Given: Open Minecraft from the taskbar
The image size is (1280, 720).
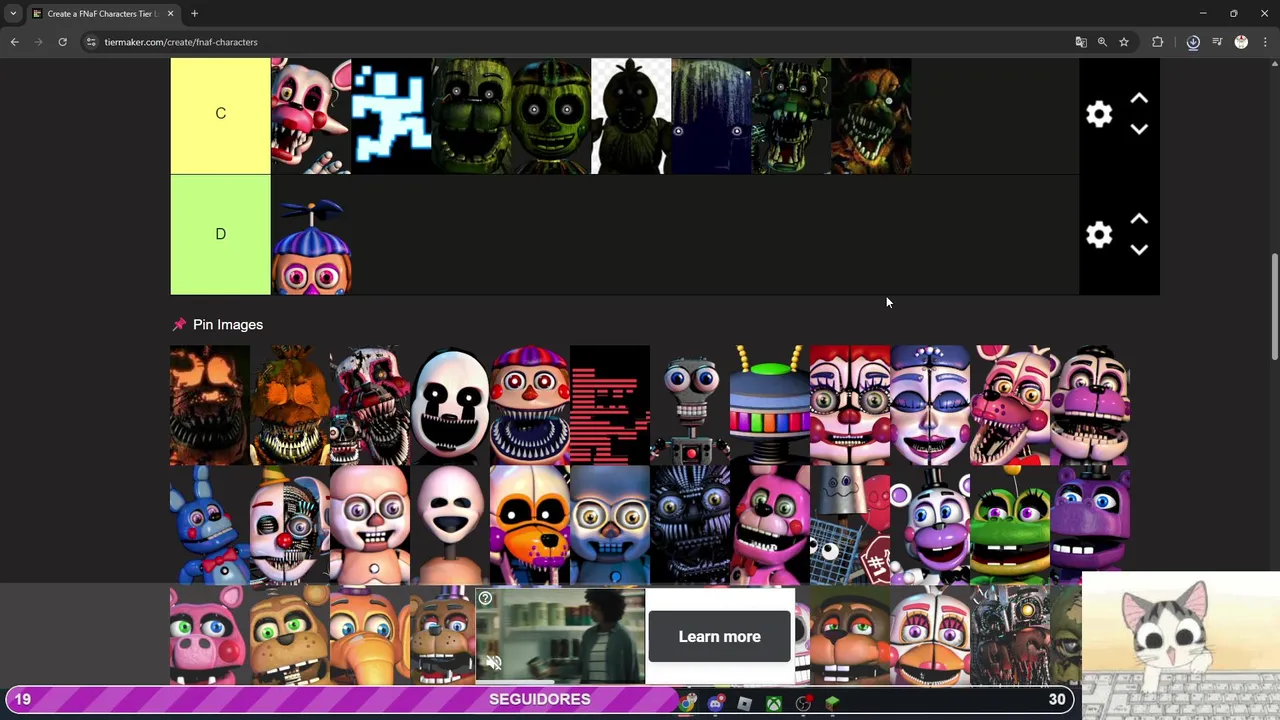Looking at the screenshot, I should (832, 704).
